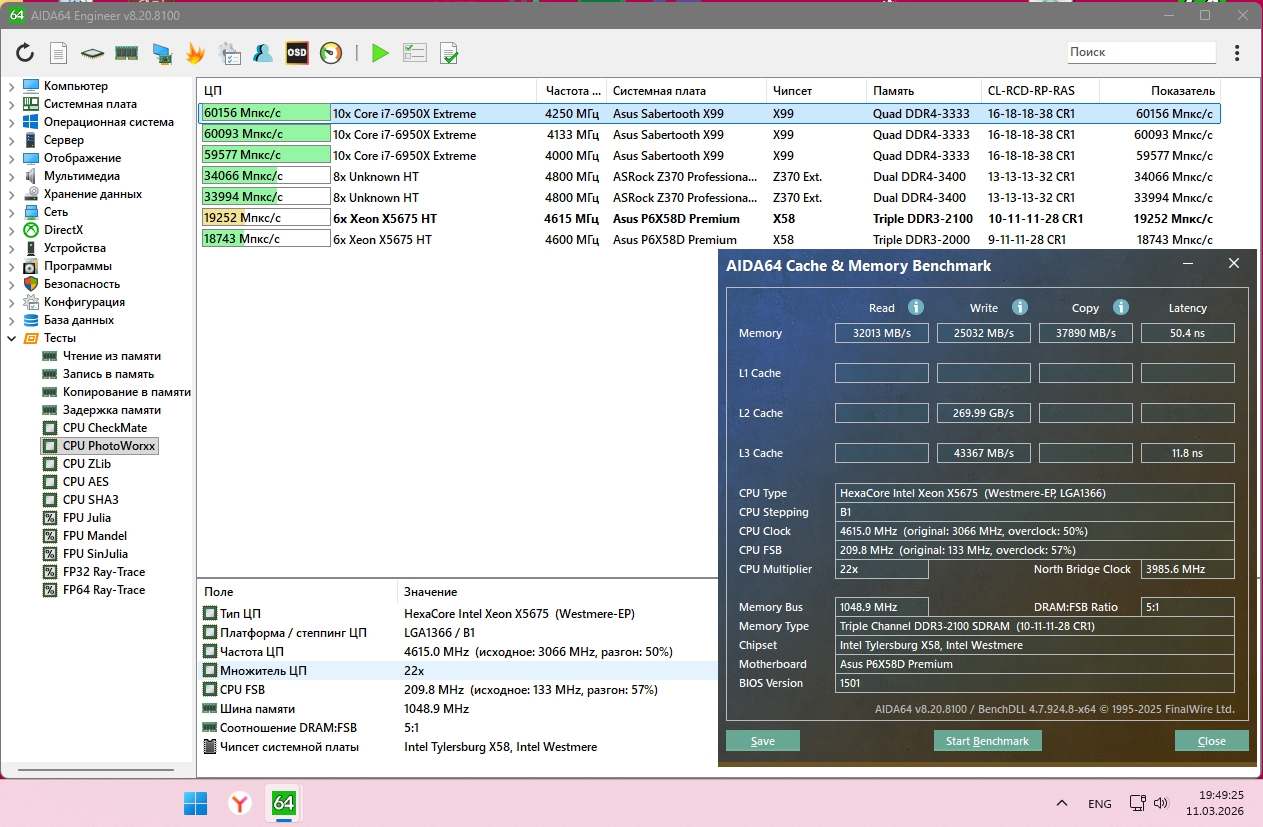Expand the Хранение данных tree node

(12, 194)
